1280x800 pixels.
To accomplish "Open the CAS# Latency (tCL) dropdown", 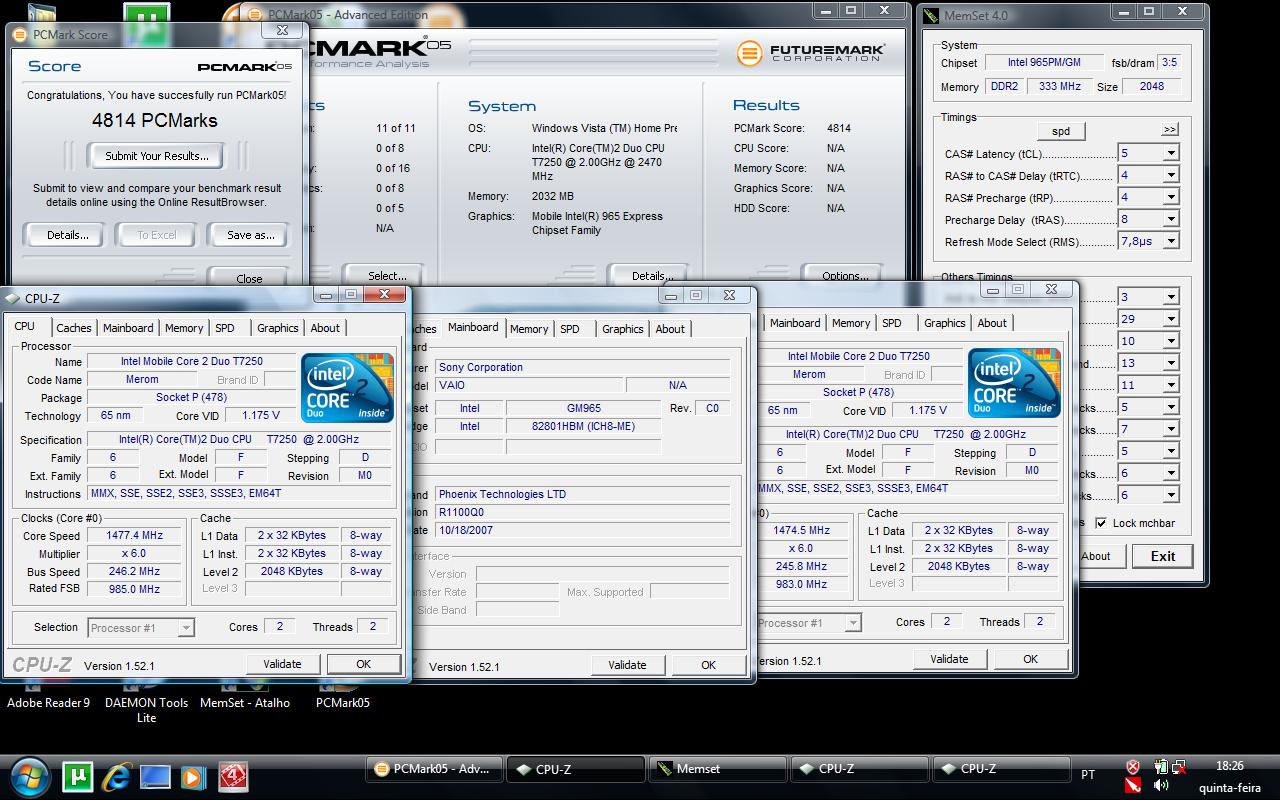I will [x=1170, y=154].
